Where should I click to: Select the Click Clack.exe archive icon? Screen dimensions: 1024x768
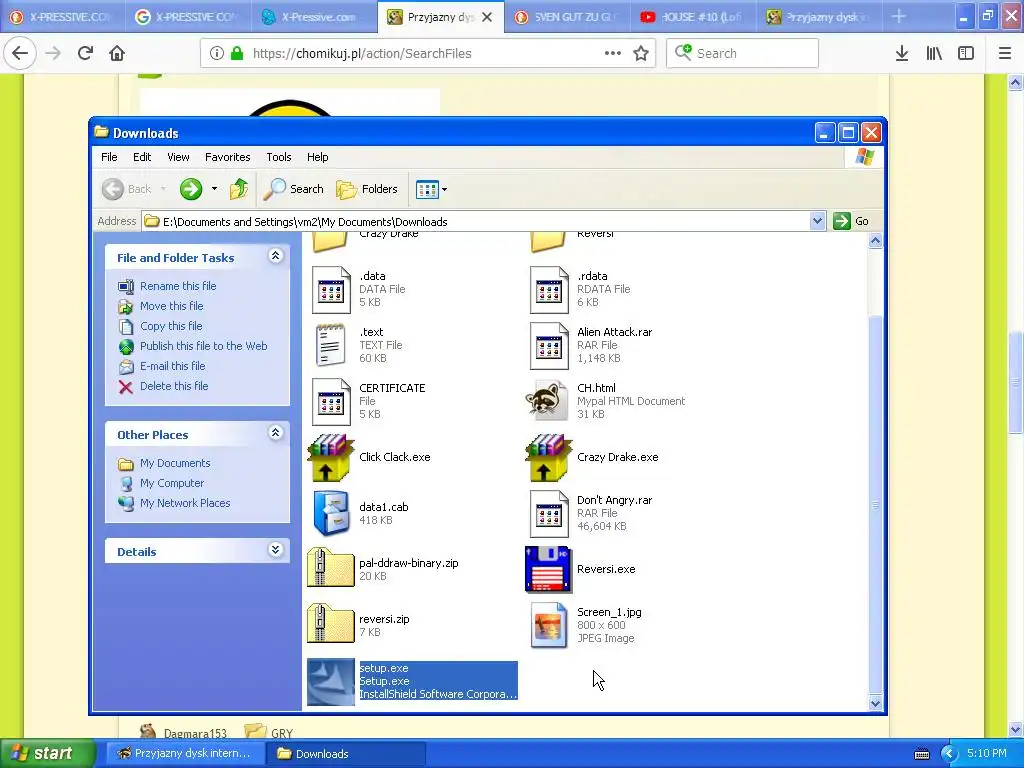point(331,458)
